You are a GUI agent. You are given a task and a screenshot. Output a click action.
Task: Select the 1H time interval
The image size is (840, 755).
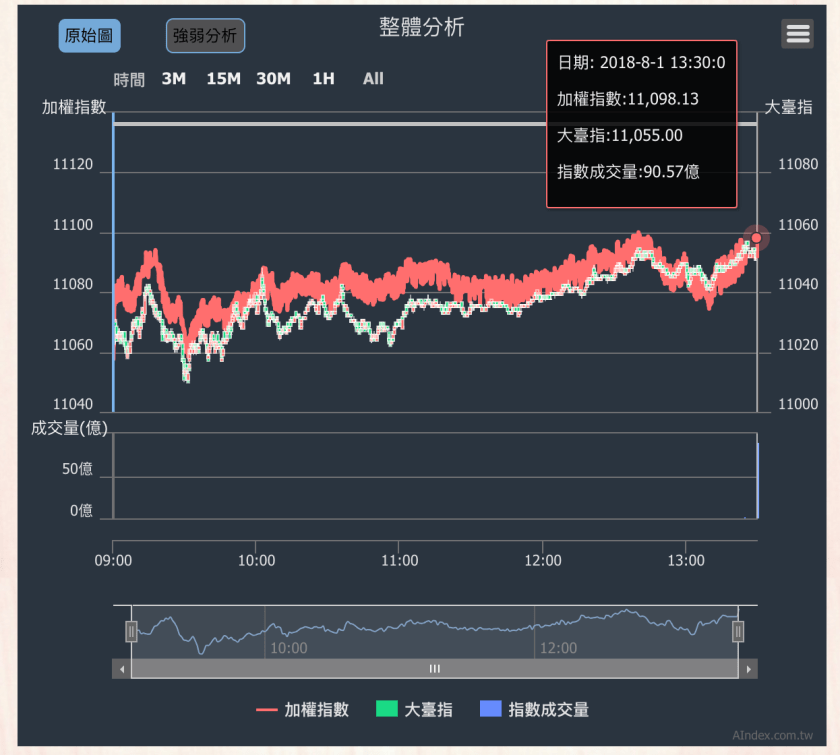click(x=323, y=78)
